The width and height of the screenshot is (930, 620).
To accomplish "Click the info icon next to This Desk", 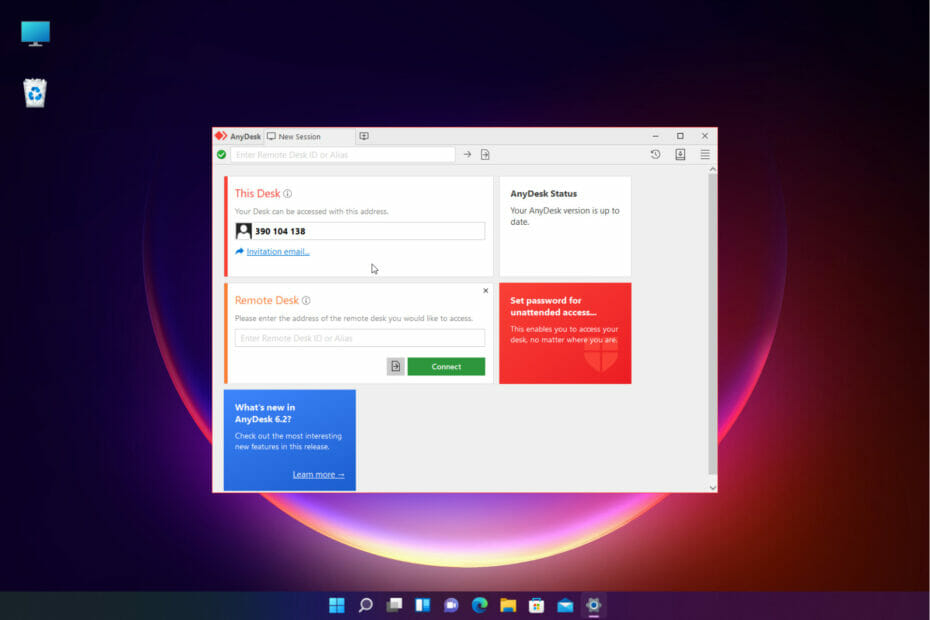I will 288,193.
